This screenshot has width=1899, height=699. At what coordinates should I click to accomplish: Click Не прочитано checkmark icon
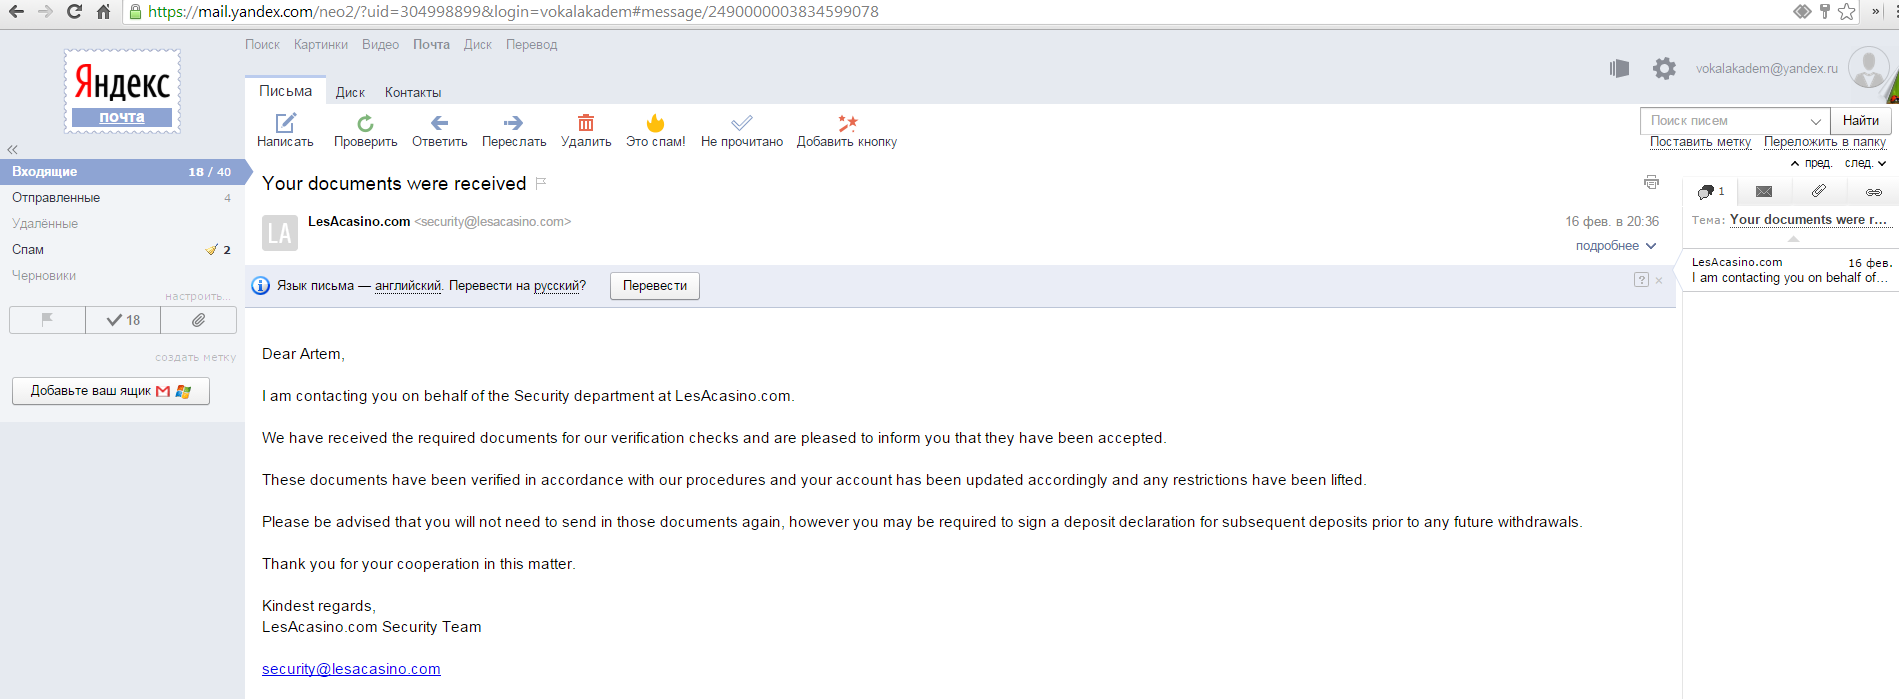tap(741, 123)
